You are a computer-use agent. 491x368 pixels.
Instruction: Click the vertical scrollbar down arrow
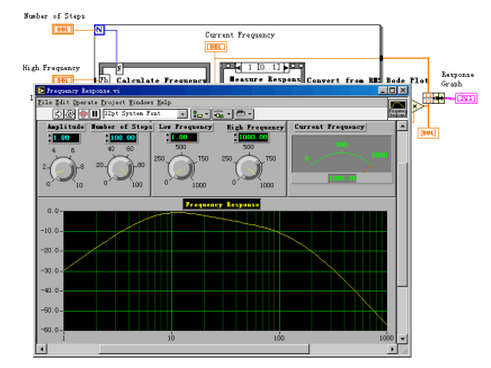point(403,338)
